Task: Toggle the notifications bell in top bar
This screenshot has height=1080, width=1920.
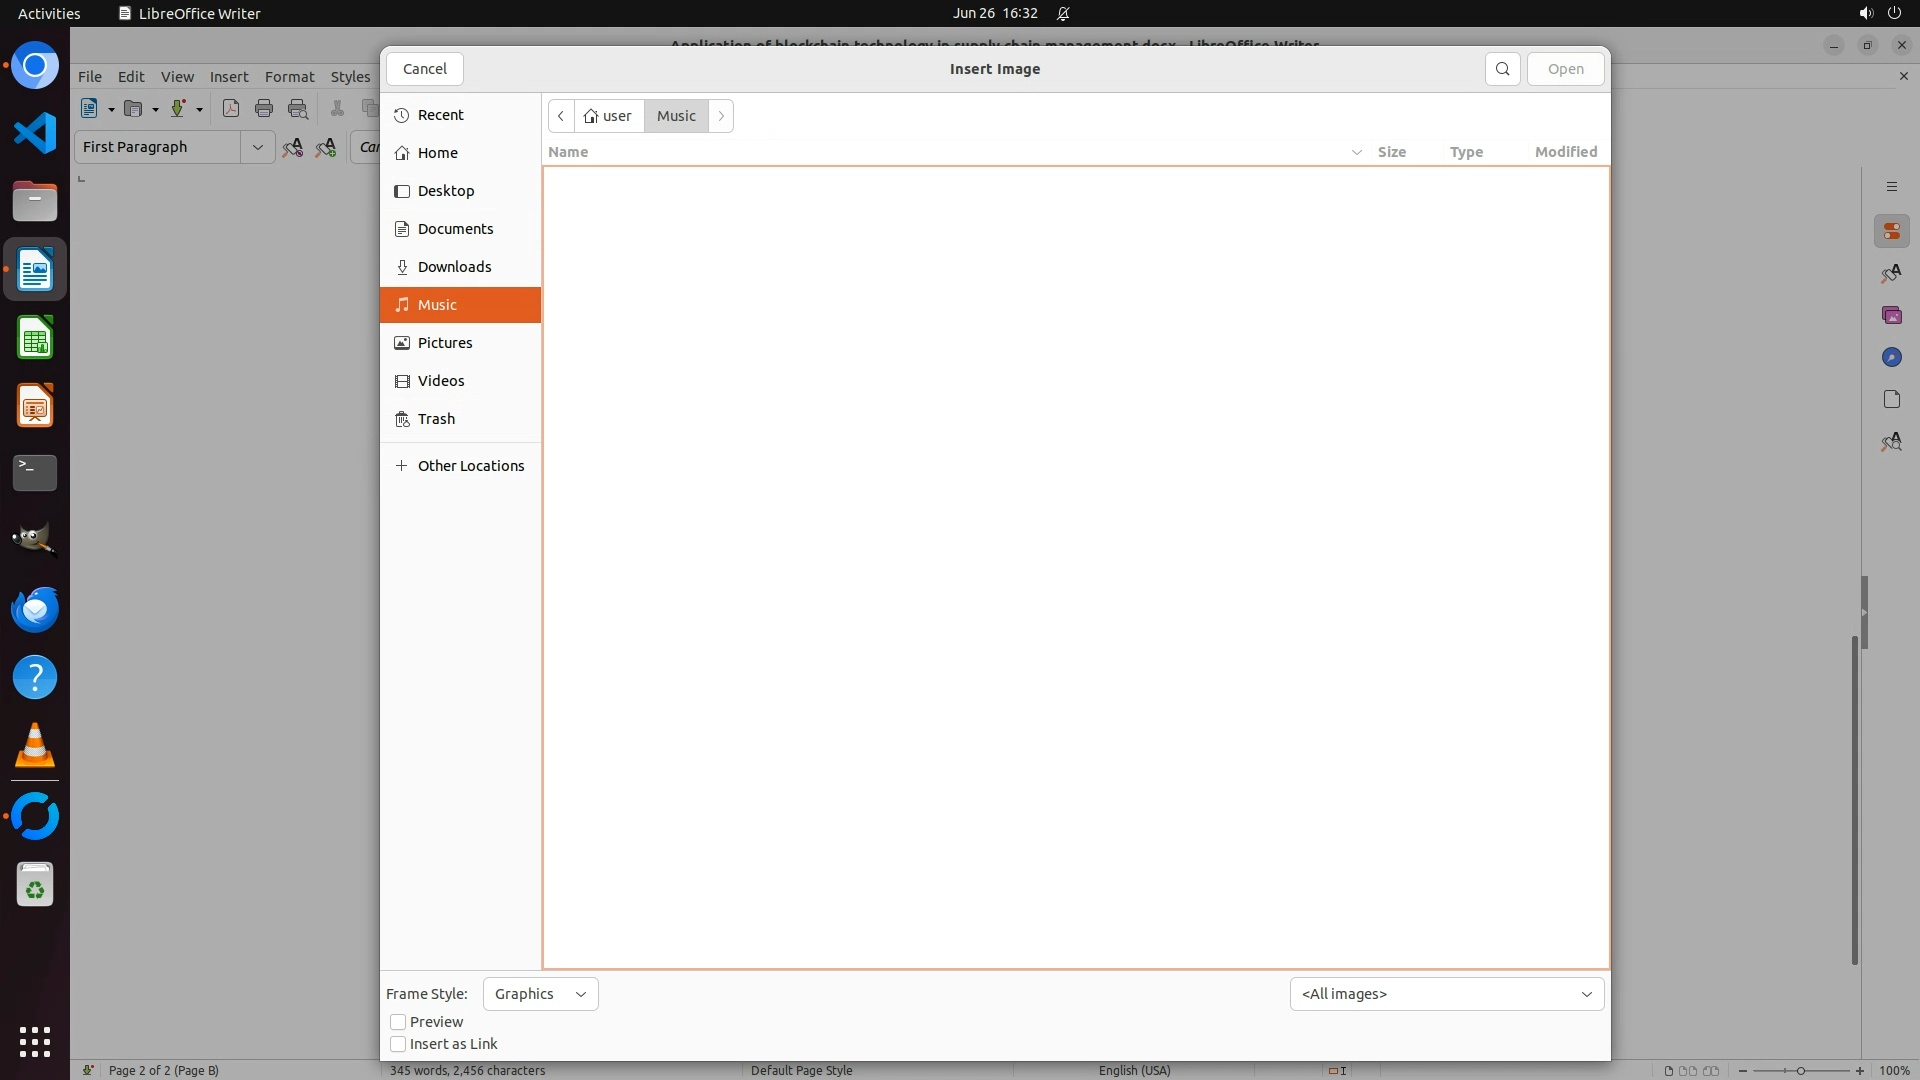Action: click(x=1063, y=13)
